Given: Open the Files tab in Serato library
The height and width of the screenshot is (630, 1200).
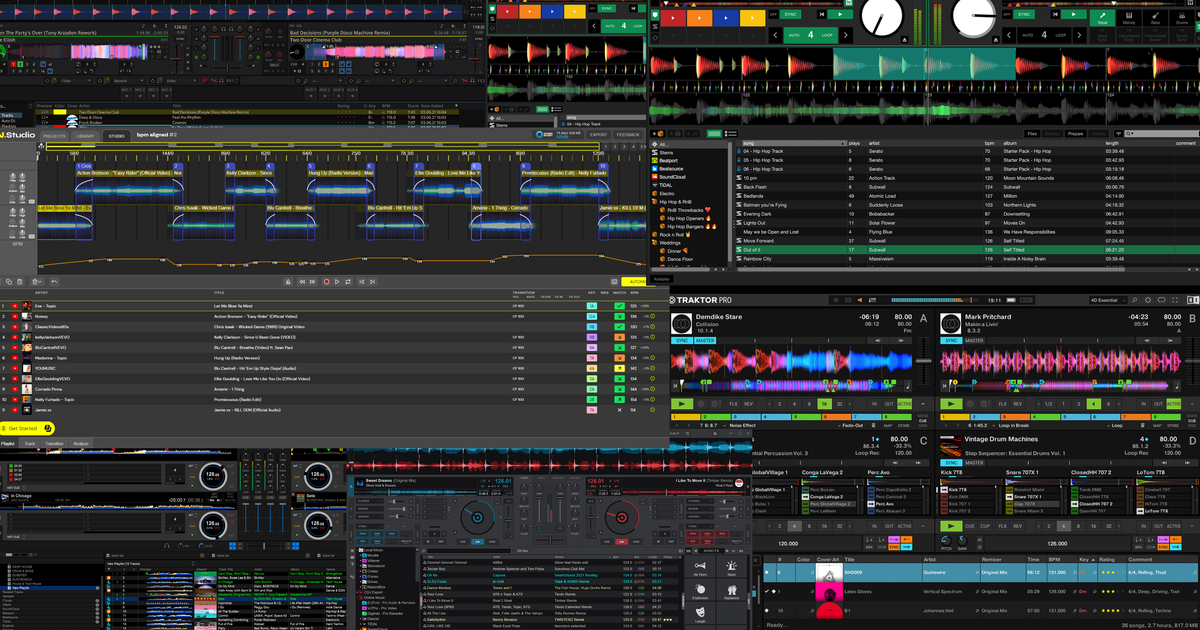Looking at the screenshot, I should [1032, 134].
